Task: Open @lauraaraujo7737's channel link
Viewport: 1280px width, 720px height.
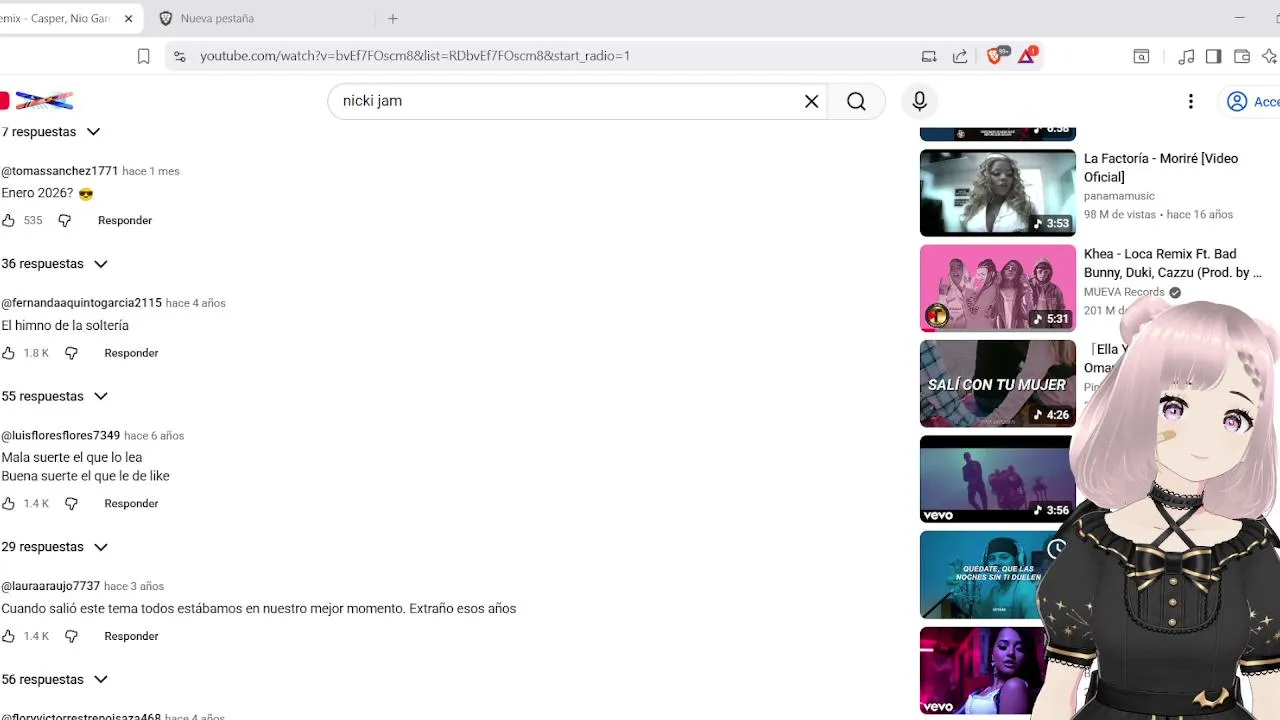Action: click(x=50, y=586)
